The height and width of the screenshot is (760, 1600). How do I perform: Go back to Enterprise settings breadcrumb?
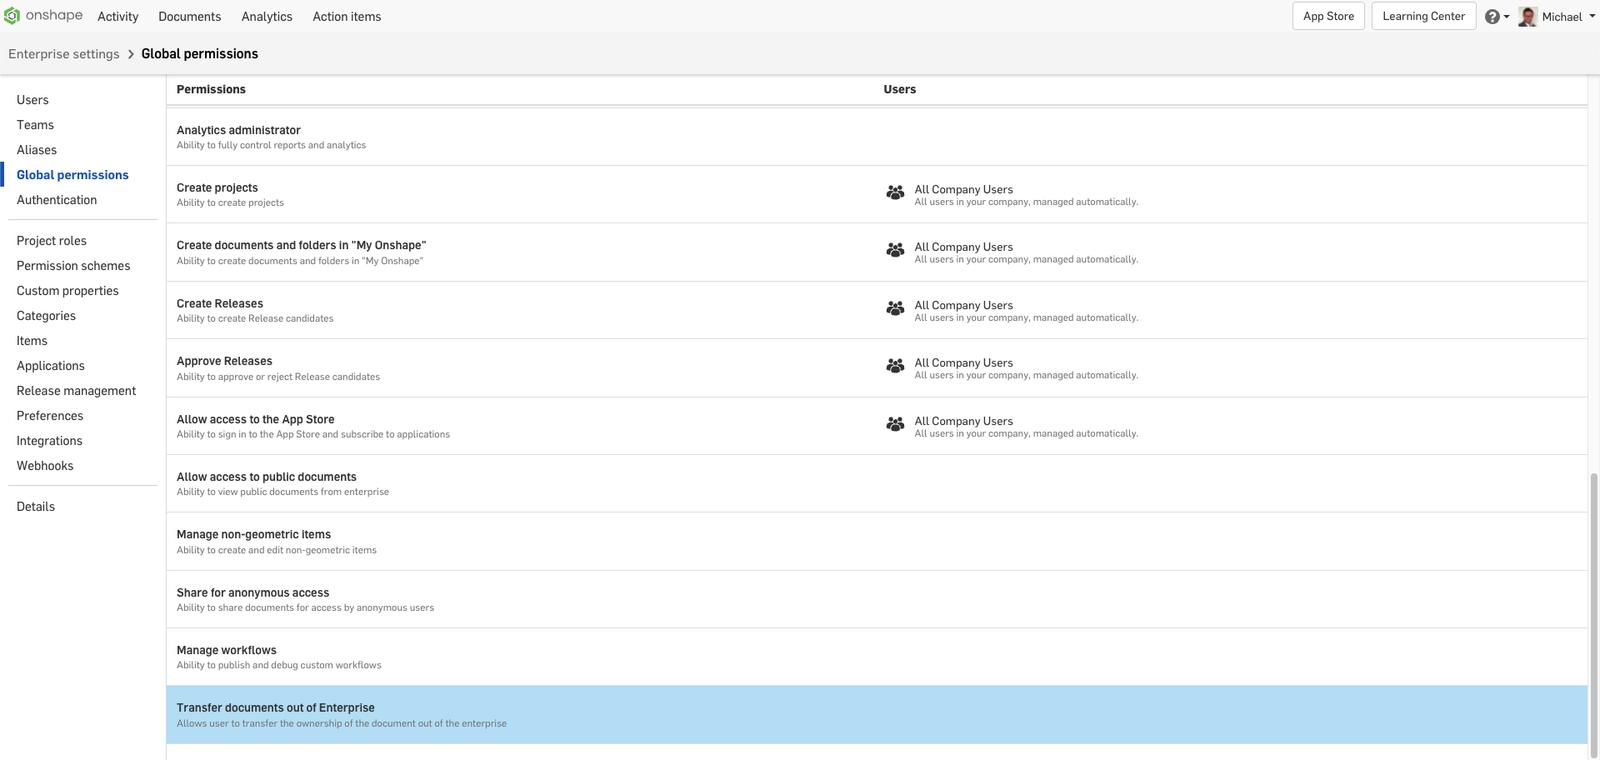tap(64, 54)
